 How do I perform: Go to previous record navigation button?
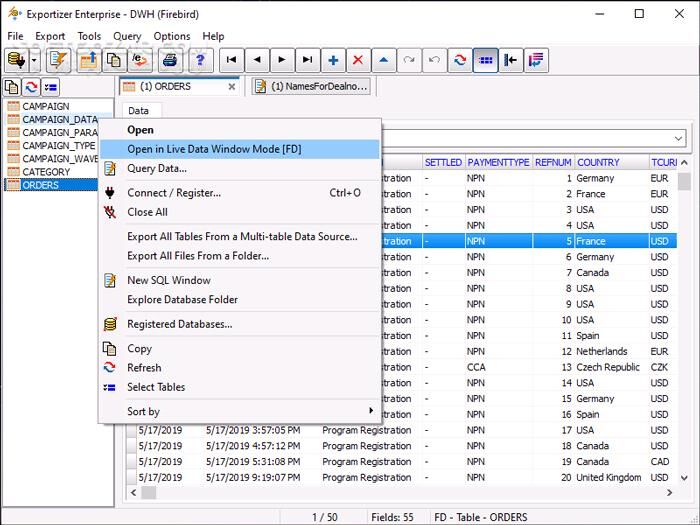257,60
